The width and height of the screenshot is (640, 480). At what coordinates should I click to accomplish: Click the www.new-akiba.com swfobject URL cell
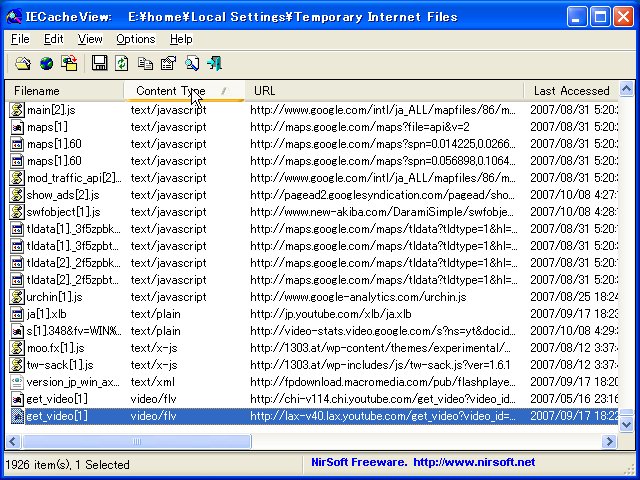click(x=382, y=212)
